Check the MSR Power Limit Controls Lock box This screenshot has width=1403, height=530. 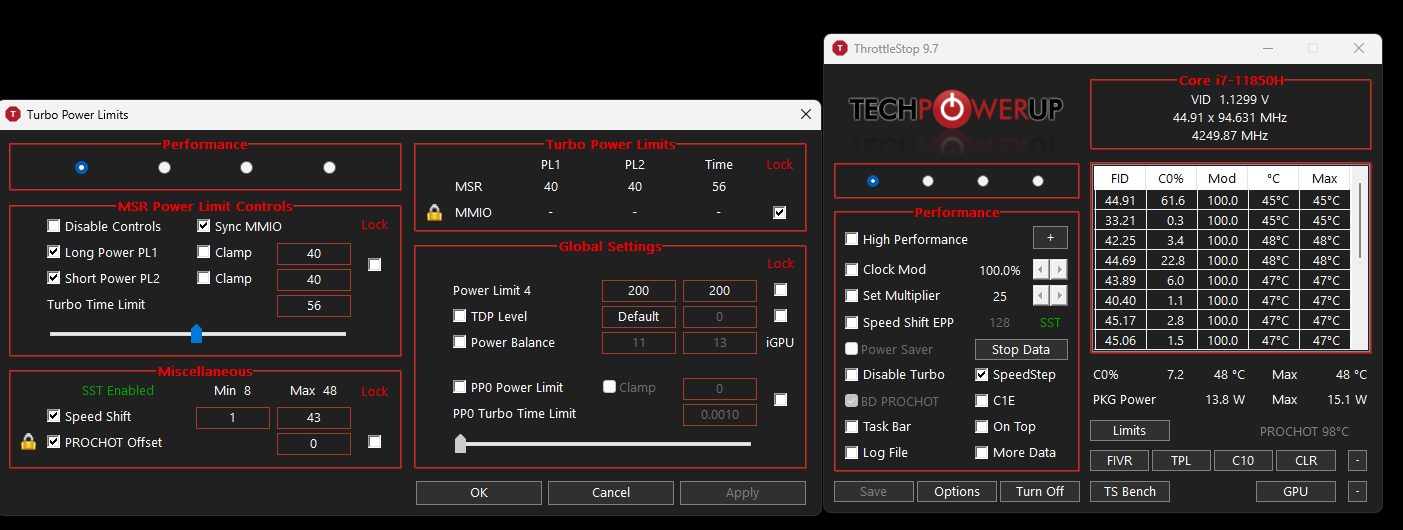tap(374, 265)
